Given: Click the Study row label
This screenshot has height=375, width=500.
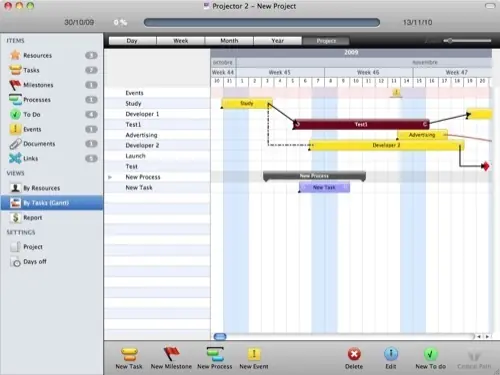Looking at the screenshot, I should (x=133, y=104).
